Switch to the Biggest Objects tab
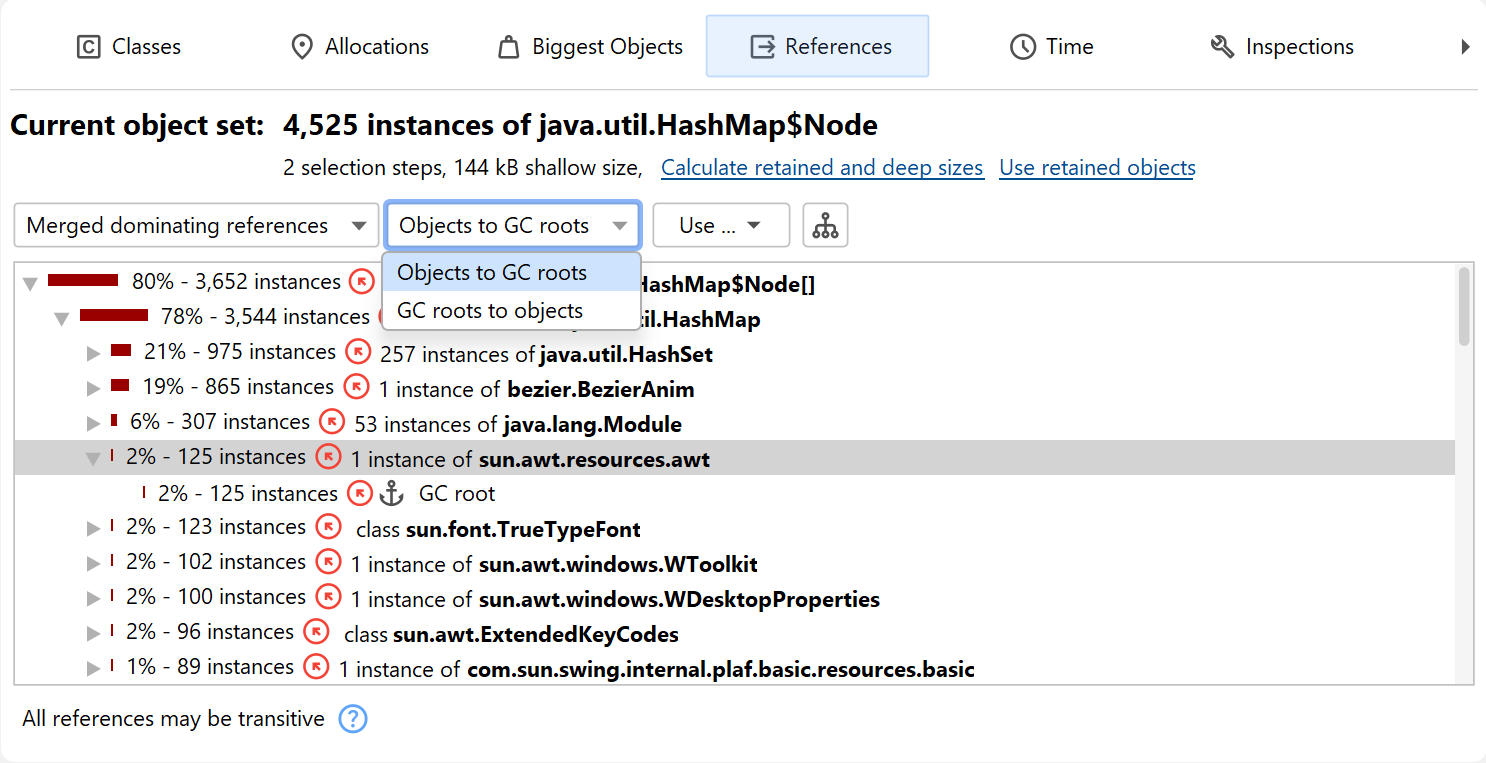Viewport: 1486px width, 763px height. (591, 47)
